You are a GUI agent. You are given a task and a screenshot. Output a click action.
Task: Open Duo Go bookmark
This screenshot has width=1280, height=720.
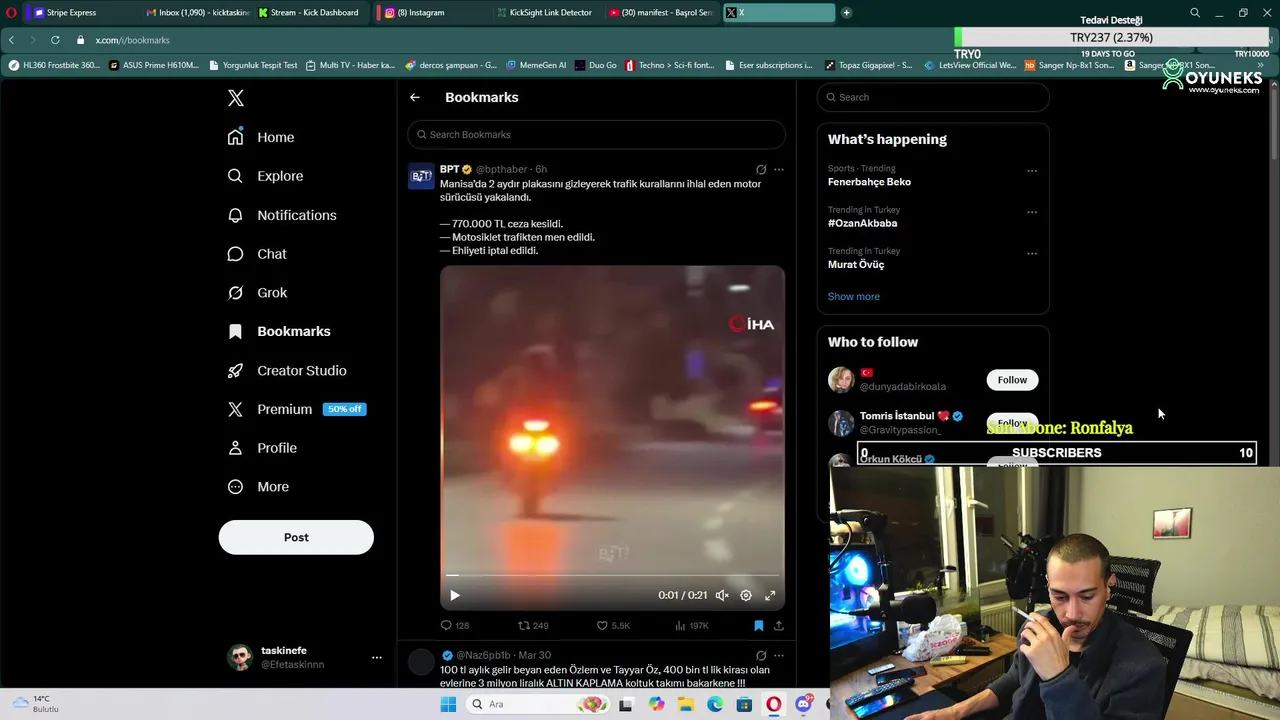coord(596,65)
